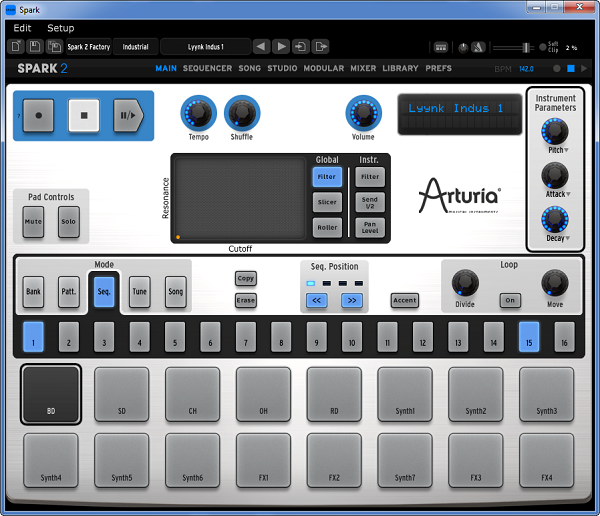Screen dimensions: 600x516
Task: Click the Copy button
Action: pos(246,278)
